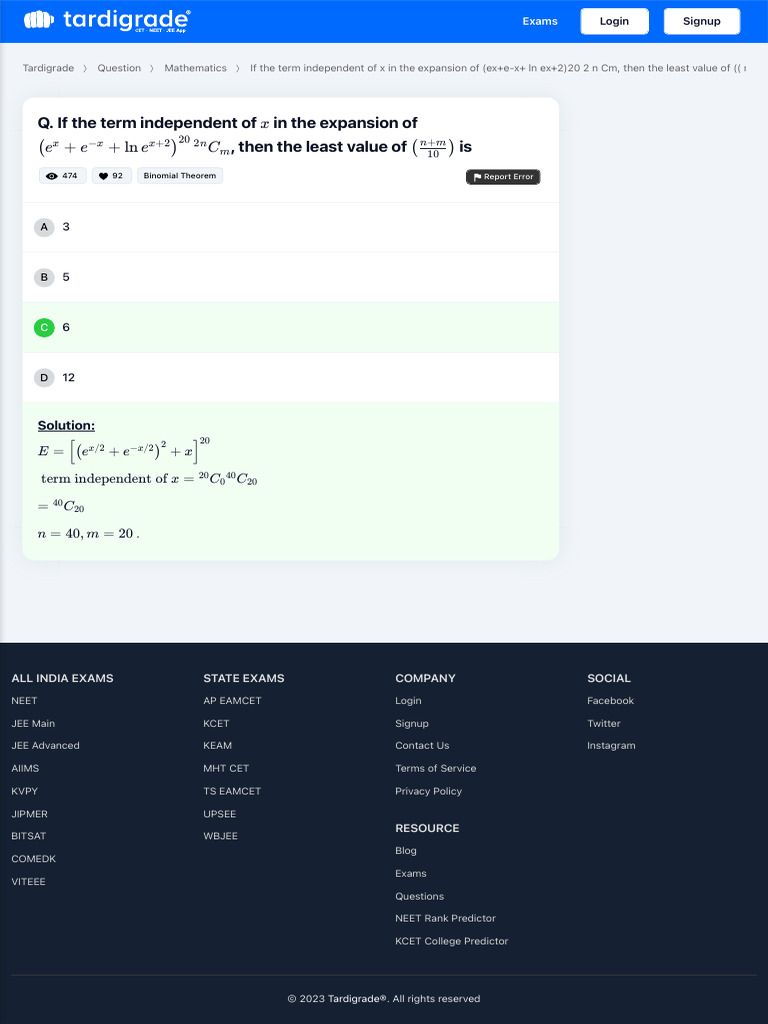The image size is (768, 1024).
Task: Open the Exams menu in header
Action: click(540, 21)
